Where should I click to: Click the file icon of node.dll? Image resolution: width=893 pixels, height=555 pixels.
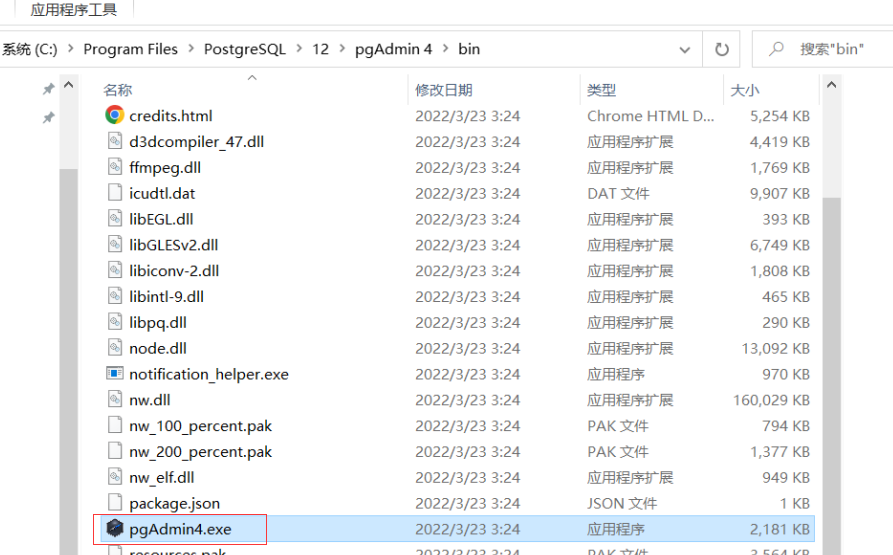[x=114, y=348]
